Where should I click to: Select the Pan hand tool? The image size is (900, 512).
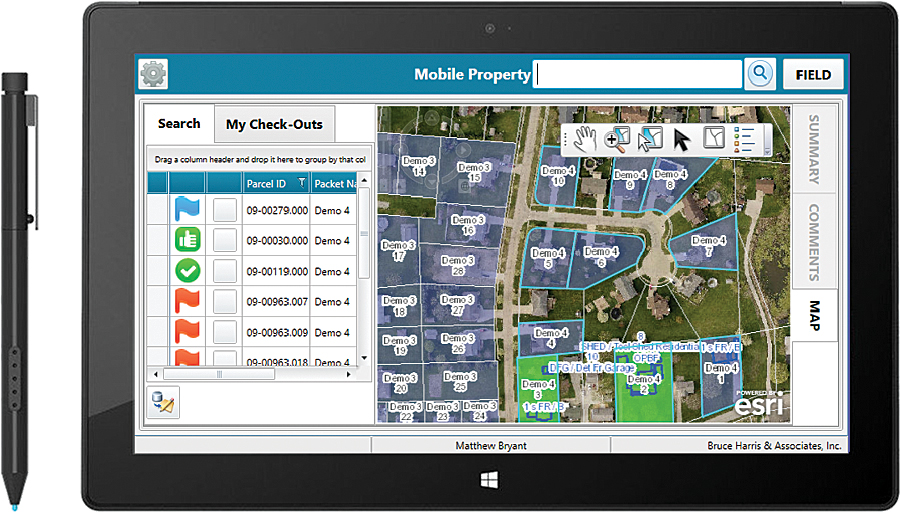(x=585, y=139)
